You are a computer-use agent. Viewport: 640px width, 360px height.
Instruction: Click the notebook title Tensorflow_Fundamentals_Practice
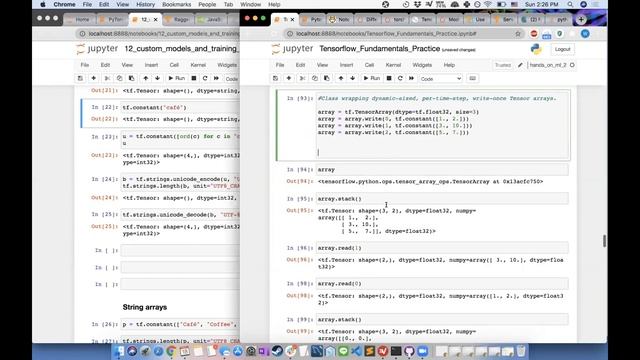point(380,49)
